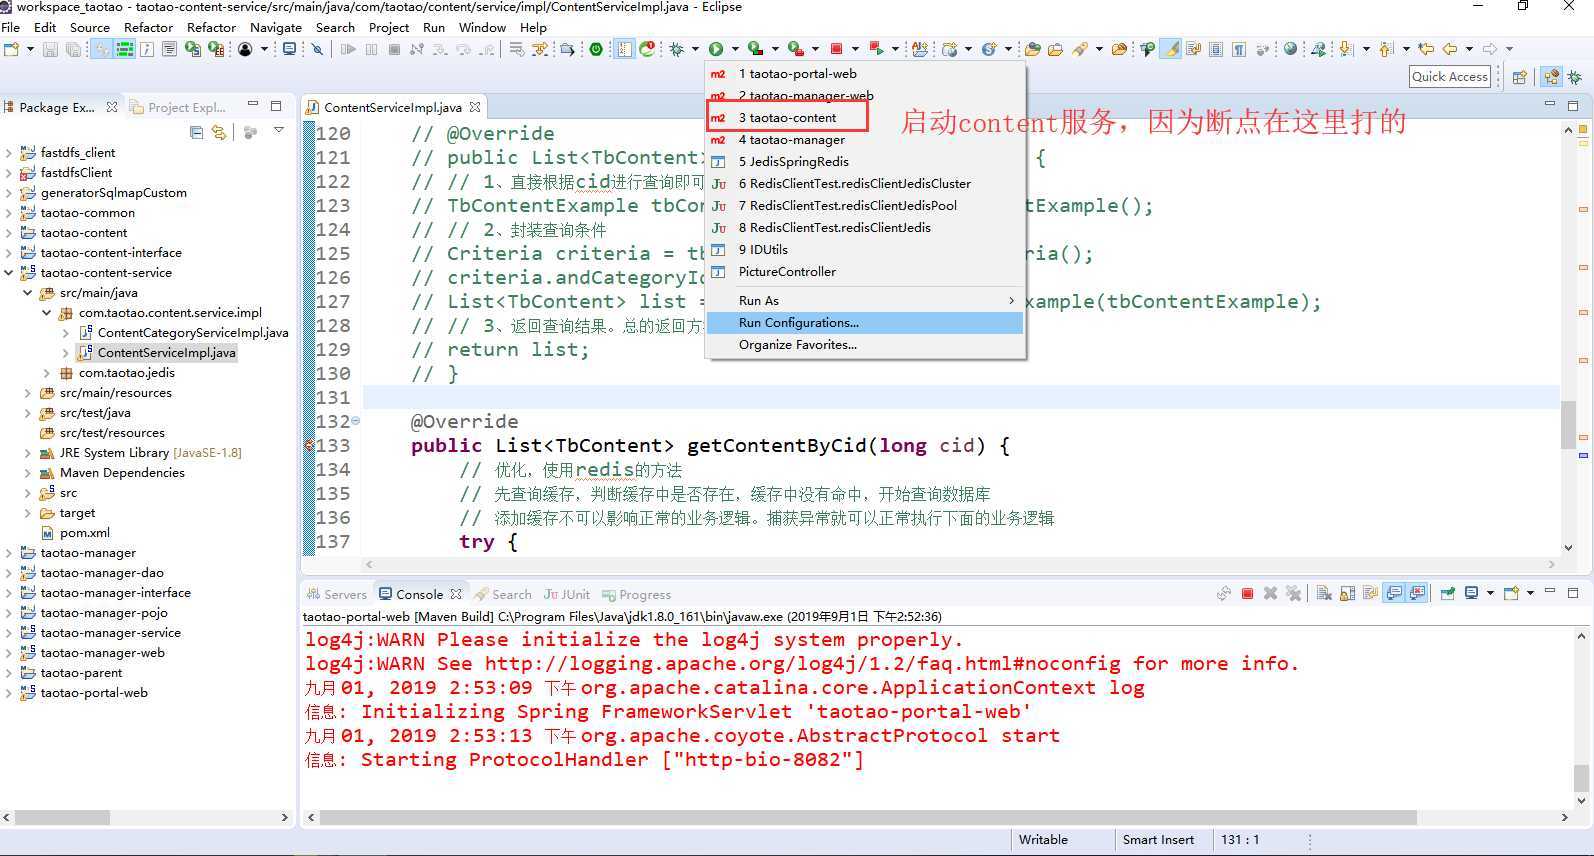Click the Skip All Breakpoints icon
Screen dimensions: 1594x856
pyautogui.click(x=316, y=49)
